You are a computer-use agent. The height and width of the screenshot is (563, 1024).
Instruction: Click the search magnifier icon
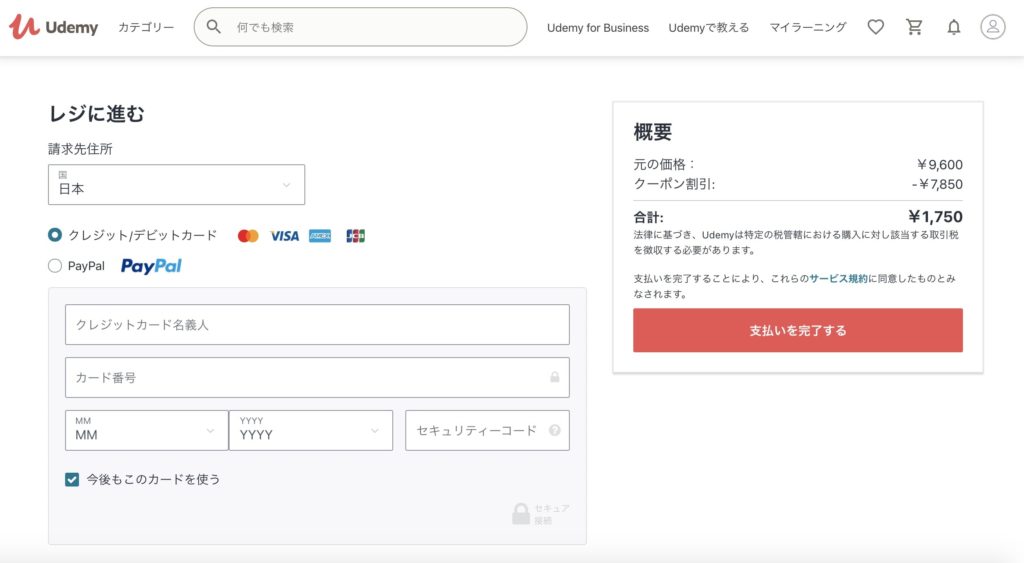coord(213,27)
